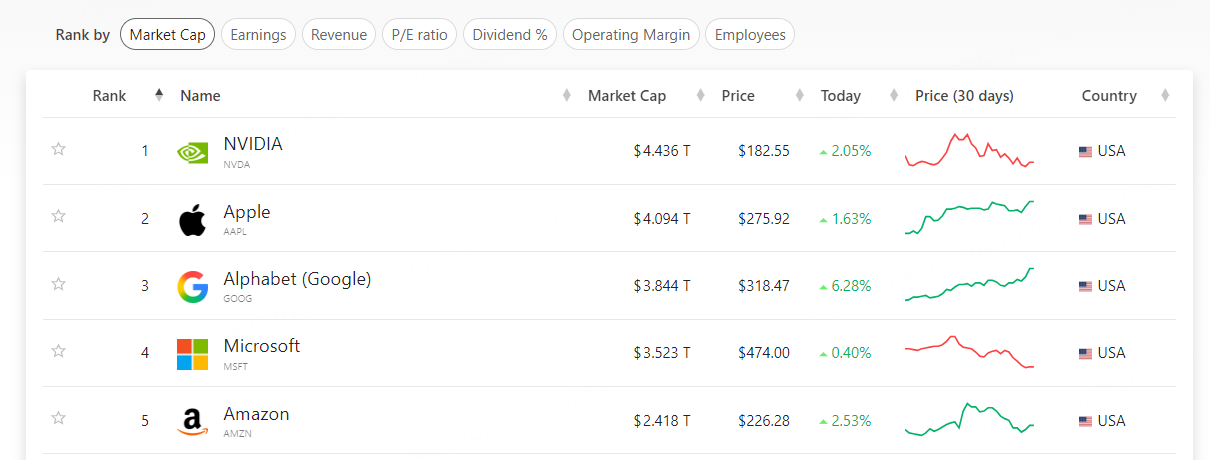Click the Microsoft logo icon

(192, 354)
